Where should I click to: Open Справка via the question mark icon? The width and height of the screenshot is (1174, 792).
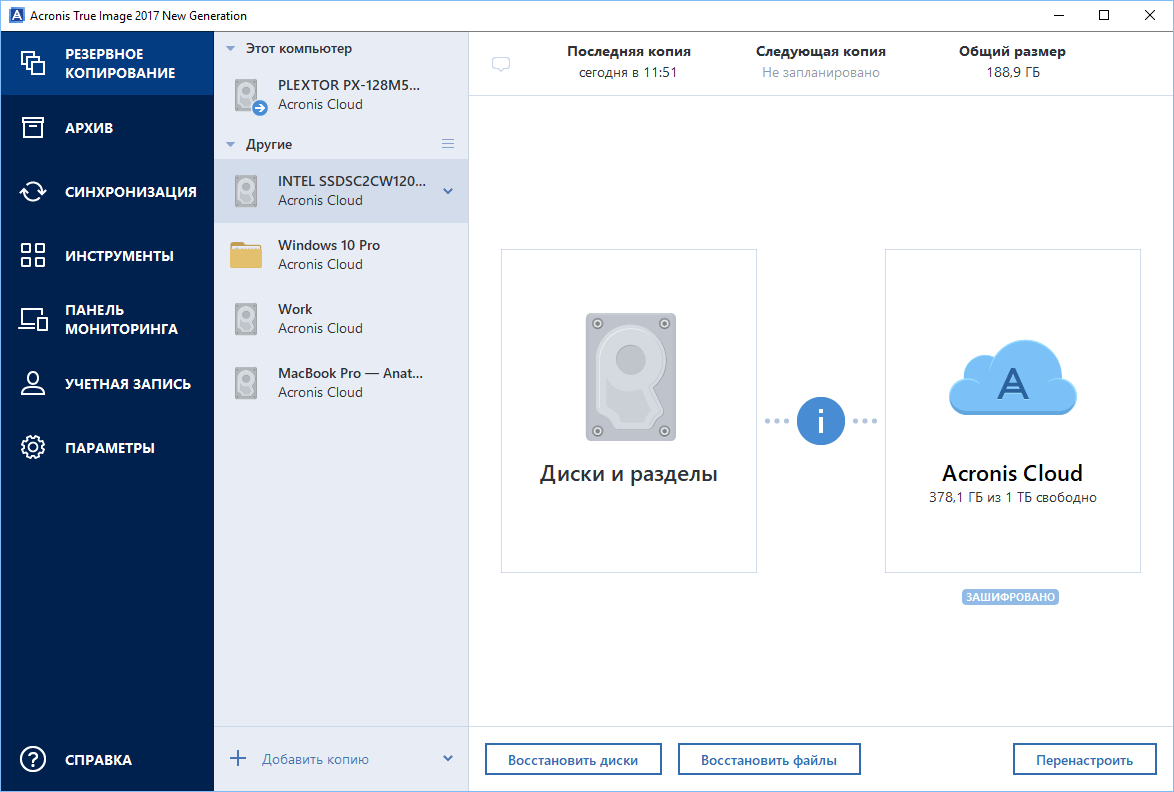coord(33,760)
